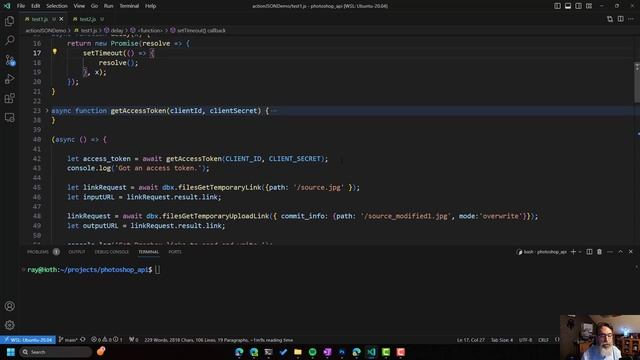Image resolution: width=640 pixels, height=360 pixels.
Task: Switch to the test1.js editor tab
Action: [40, 19]
